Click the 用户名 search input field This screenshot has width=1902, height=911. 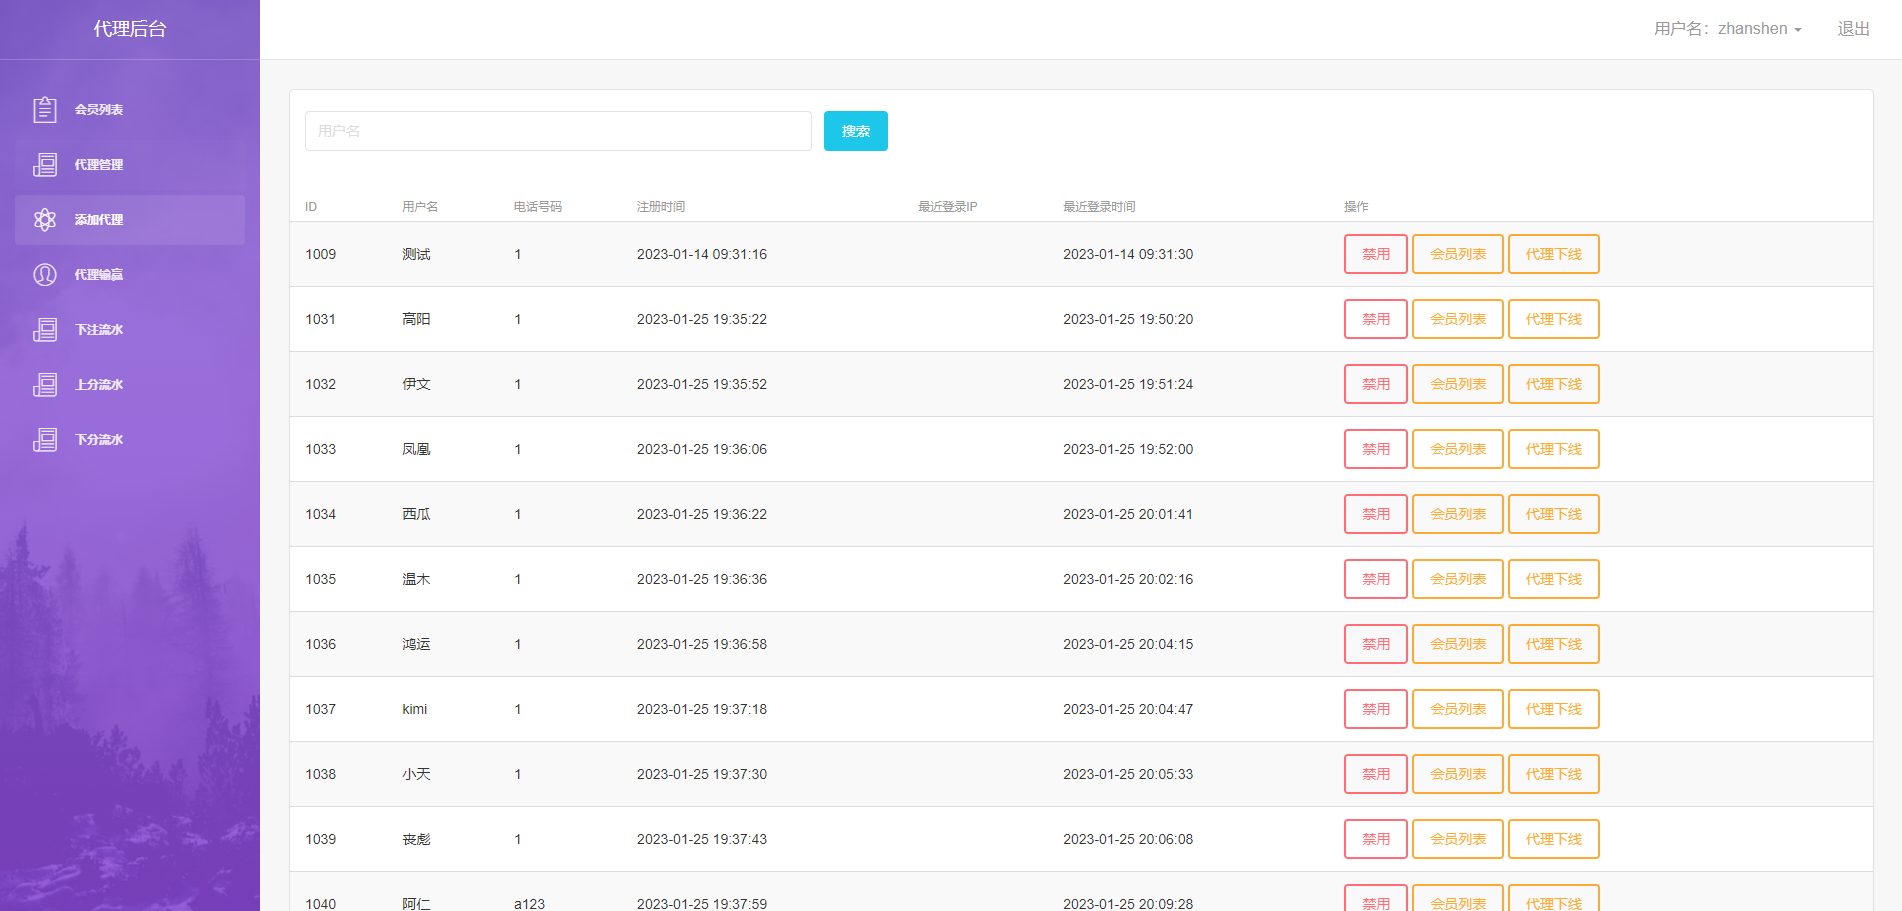coord(558,131)
